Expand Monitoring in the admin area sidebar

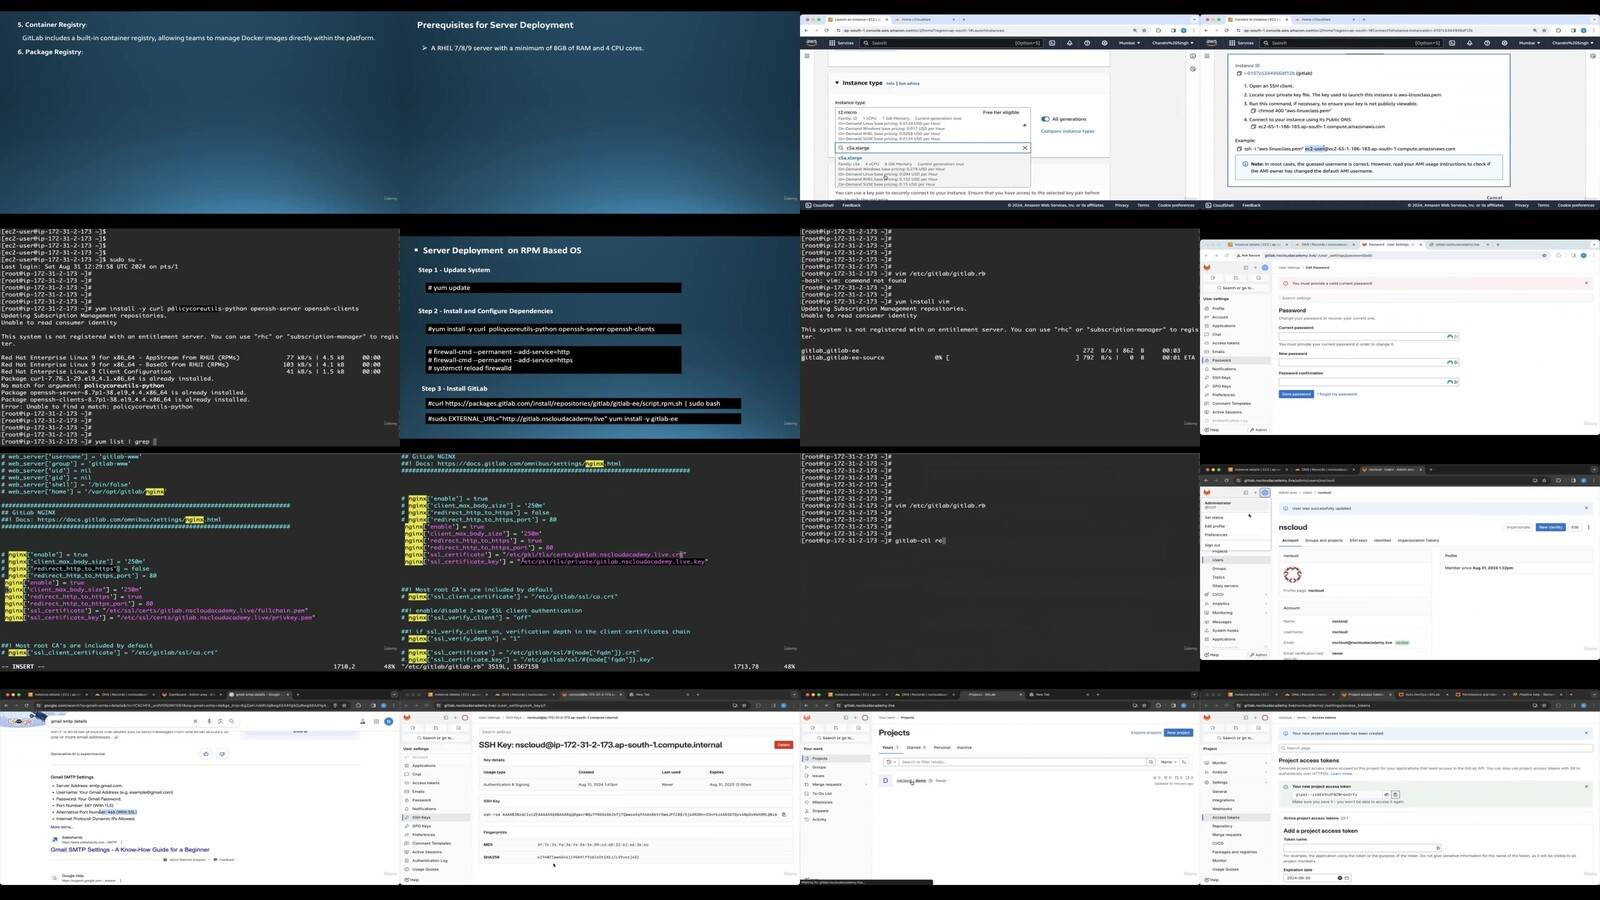pos(1235,613)
